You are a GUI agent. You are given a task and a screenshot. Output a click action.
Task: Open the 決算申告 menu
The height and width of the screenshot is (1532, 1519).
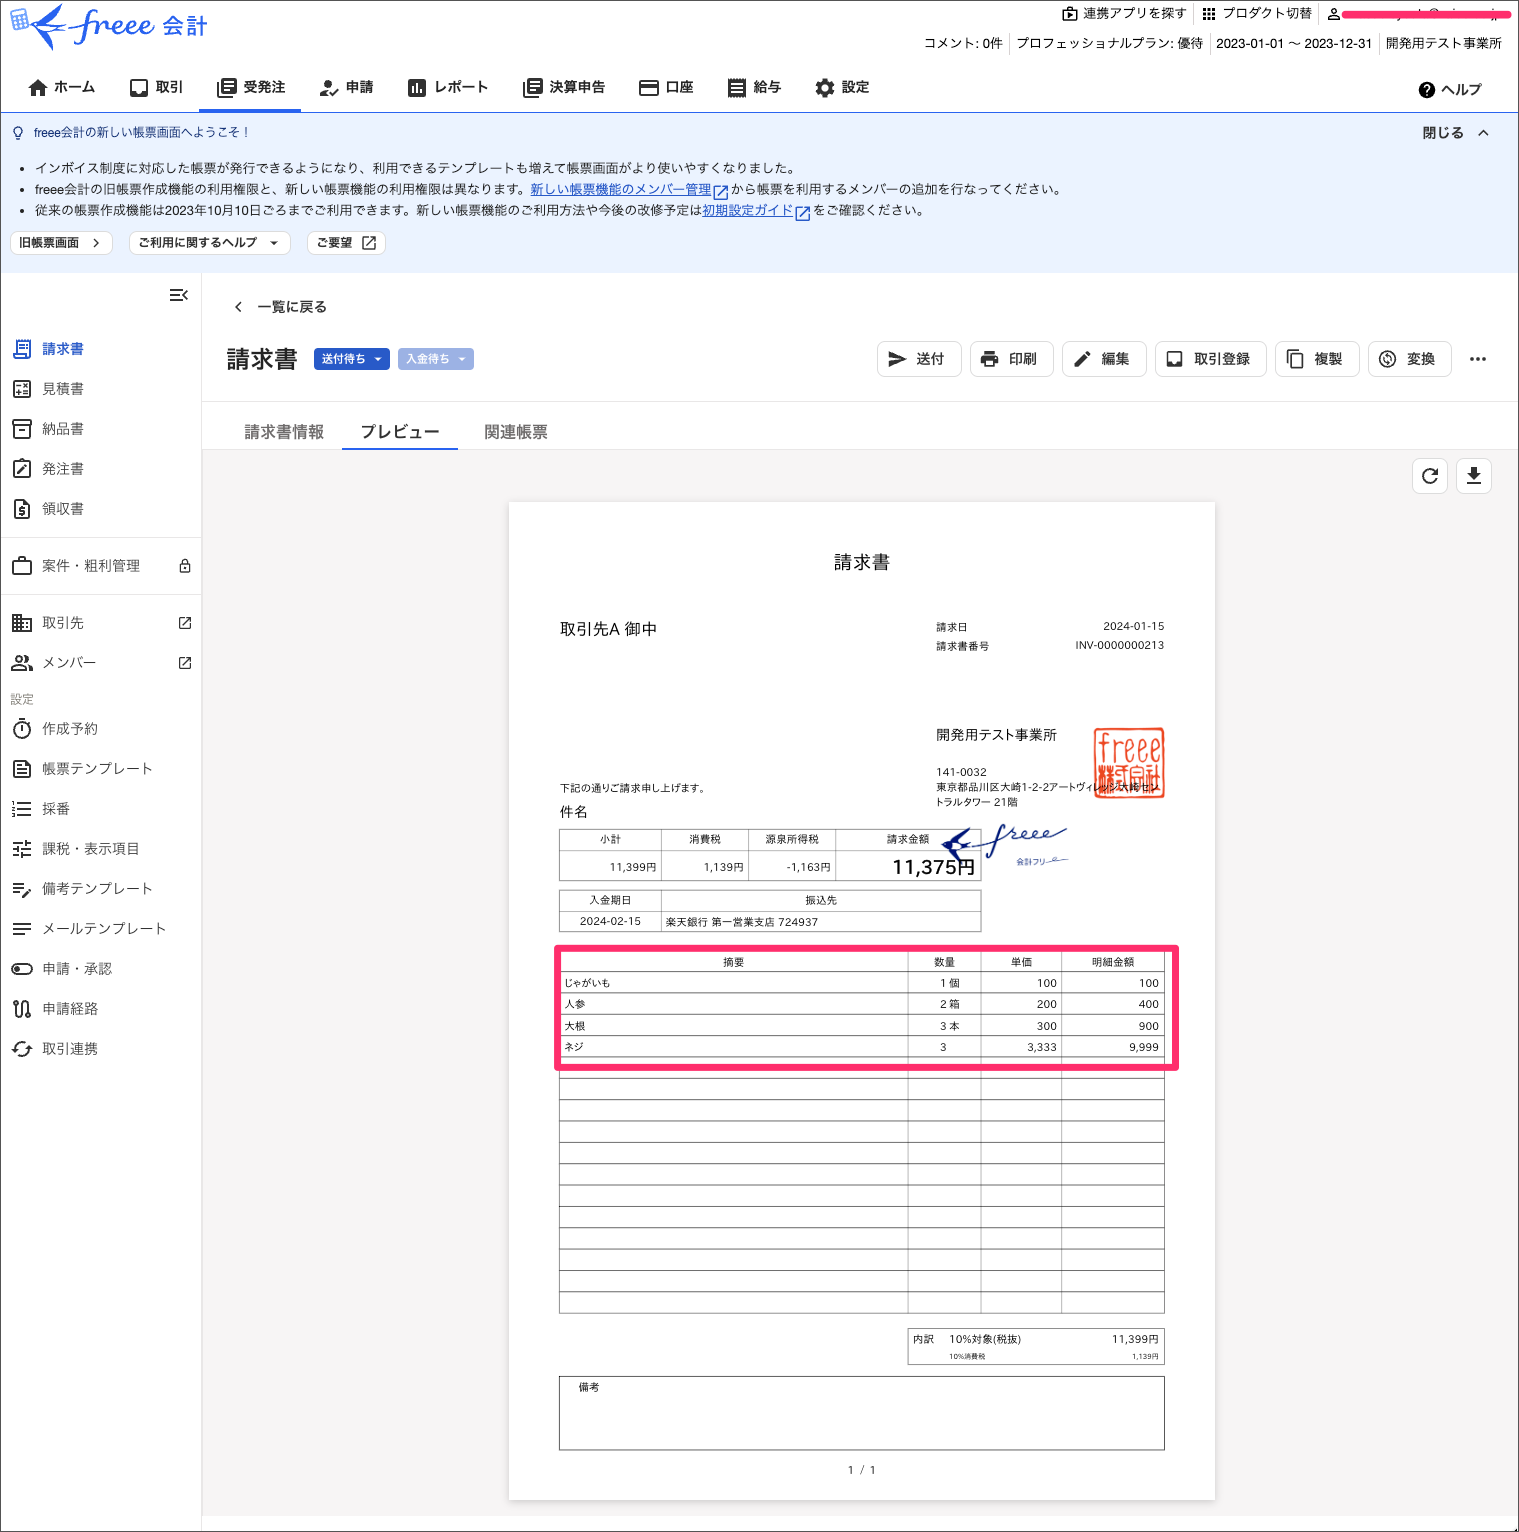[564, 88]
